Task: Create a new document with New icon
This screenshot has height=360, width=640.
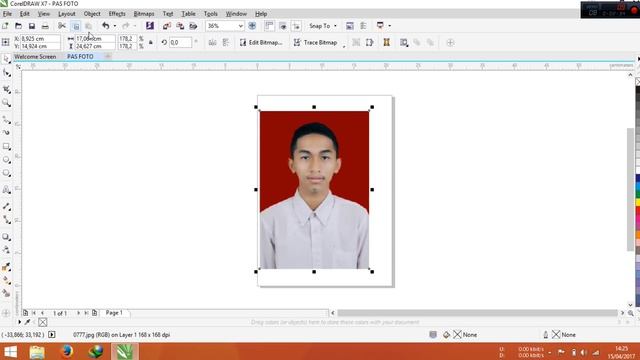Action: [x=5, y=26]
